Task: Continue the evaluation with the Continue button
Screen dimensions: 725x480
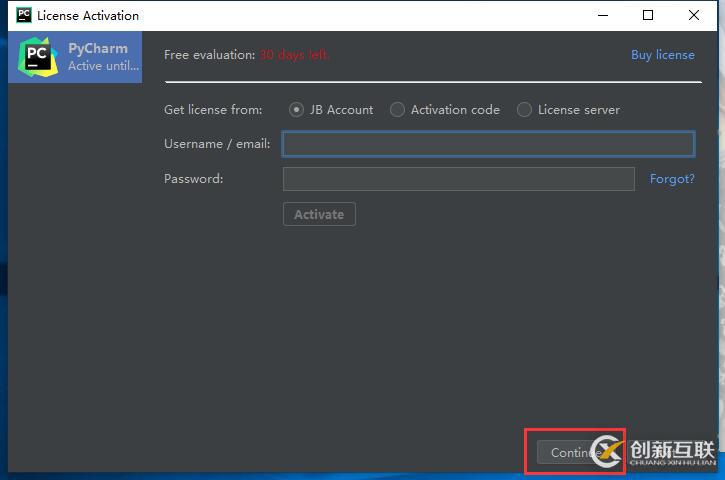Action: (576, 452)
